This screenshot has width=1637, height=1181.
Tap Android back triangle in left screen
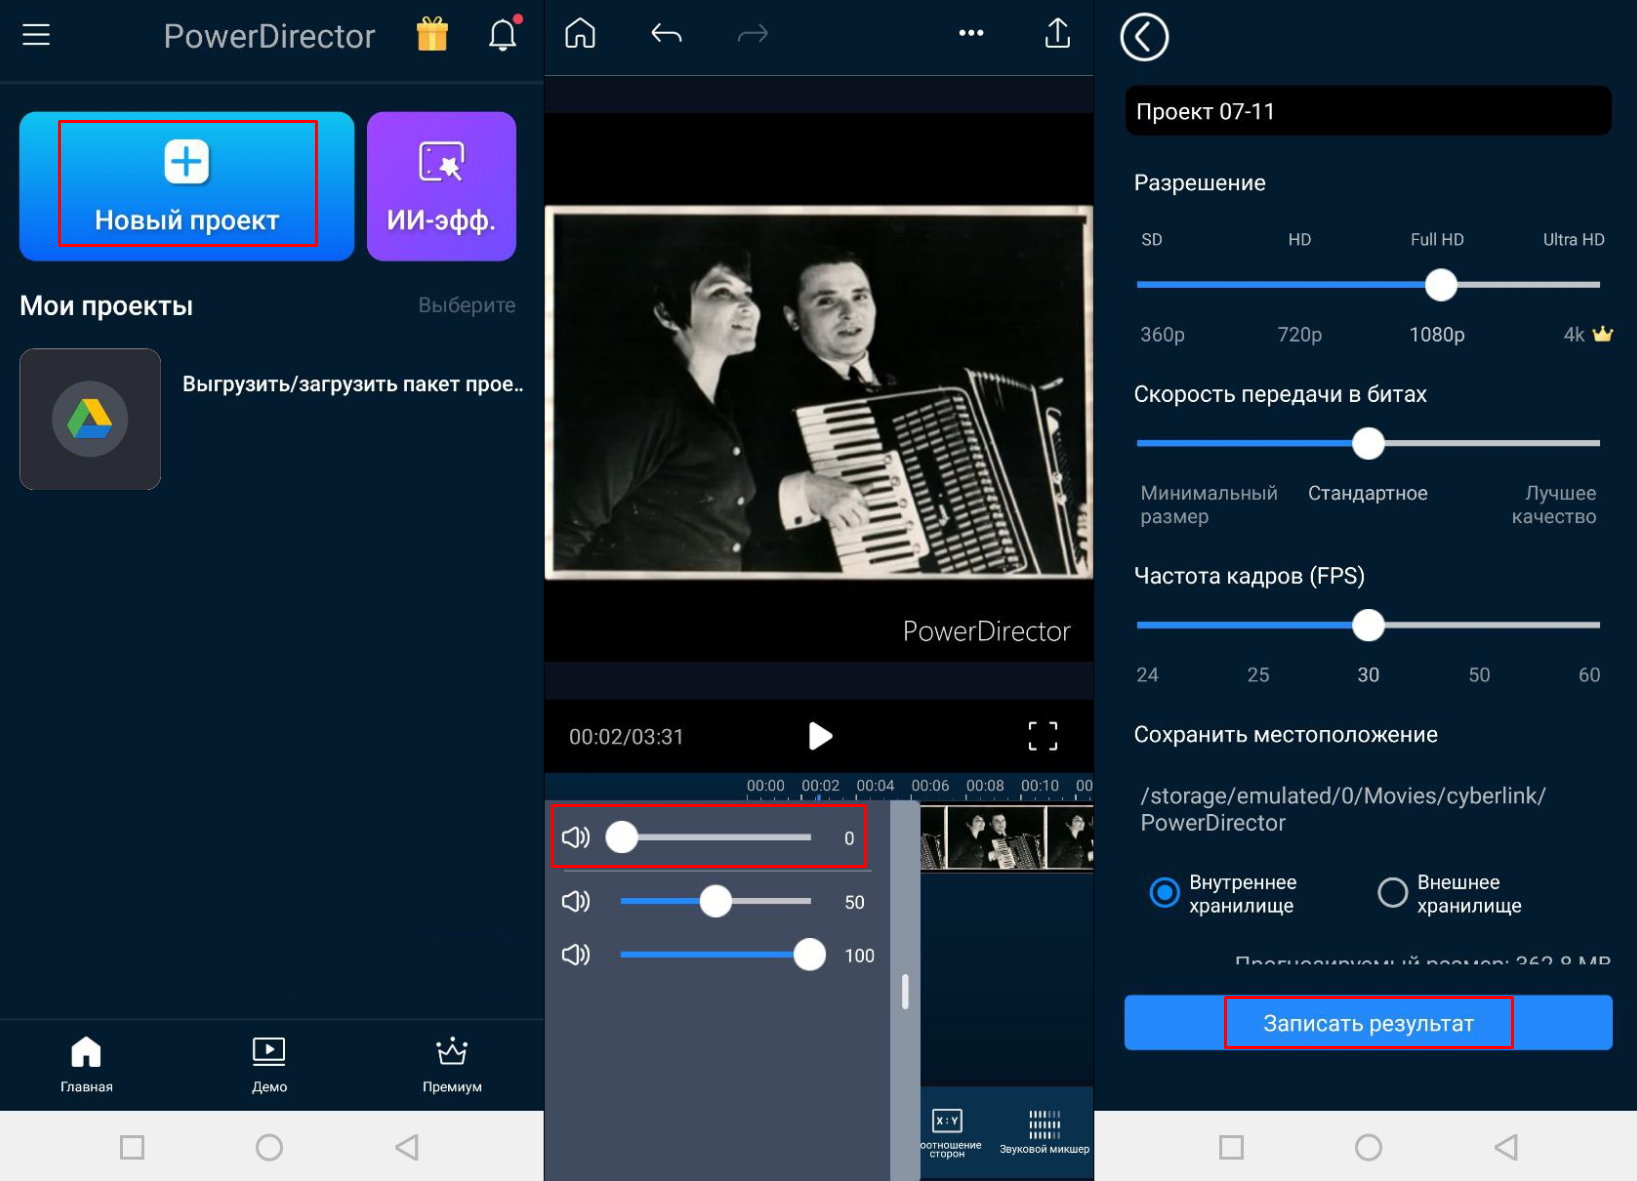coord(406,1147)
